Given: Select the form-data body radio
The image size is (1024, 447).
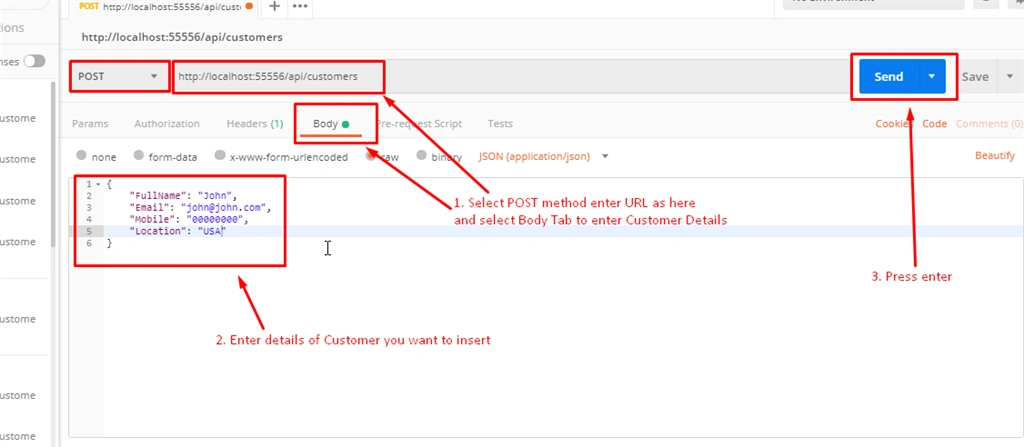Looking at the screenshot, I should 138,156.
